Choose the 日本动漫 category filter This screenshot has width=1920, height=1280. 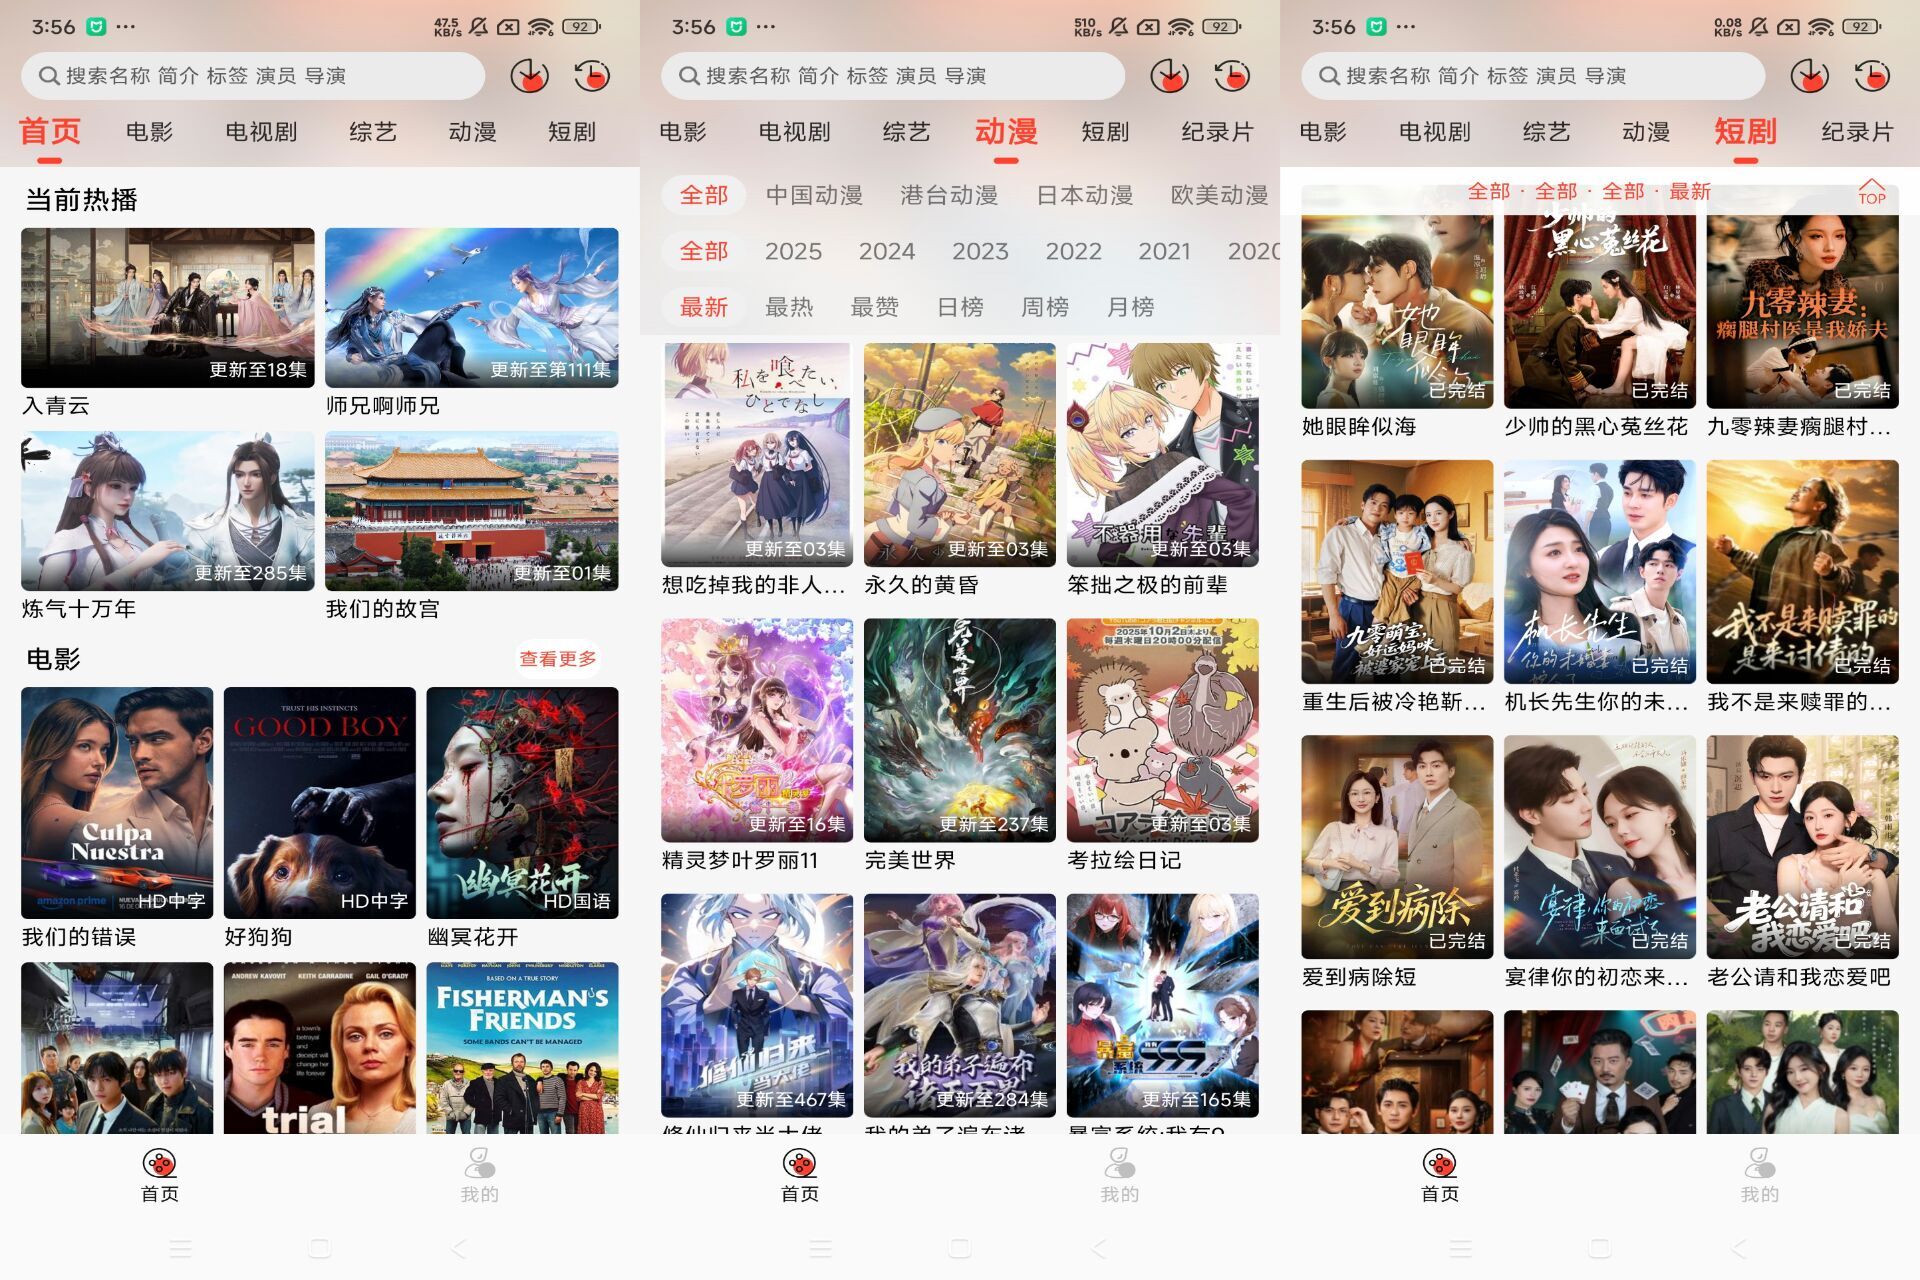click(x=1086, y=195)
